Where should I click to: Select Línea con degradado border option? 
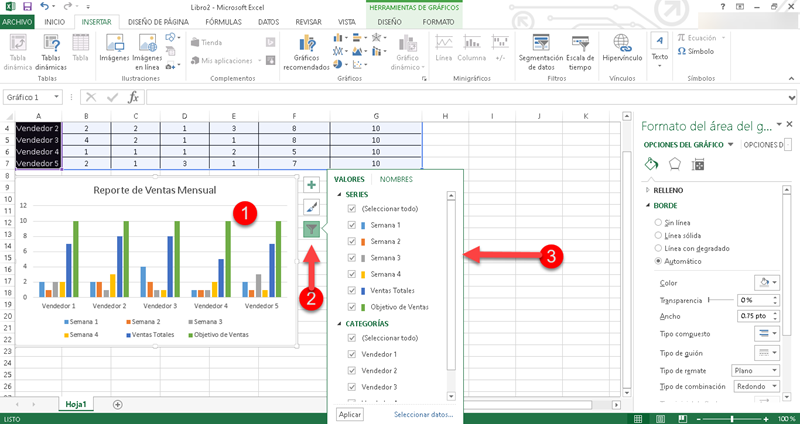click(x=658, y=248)
